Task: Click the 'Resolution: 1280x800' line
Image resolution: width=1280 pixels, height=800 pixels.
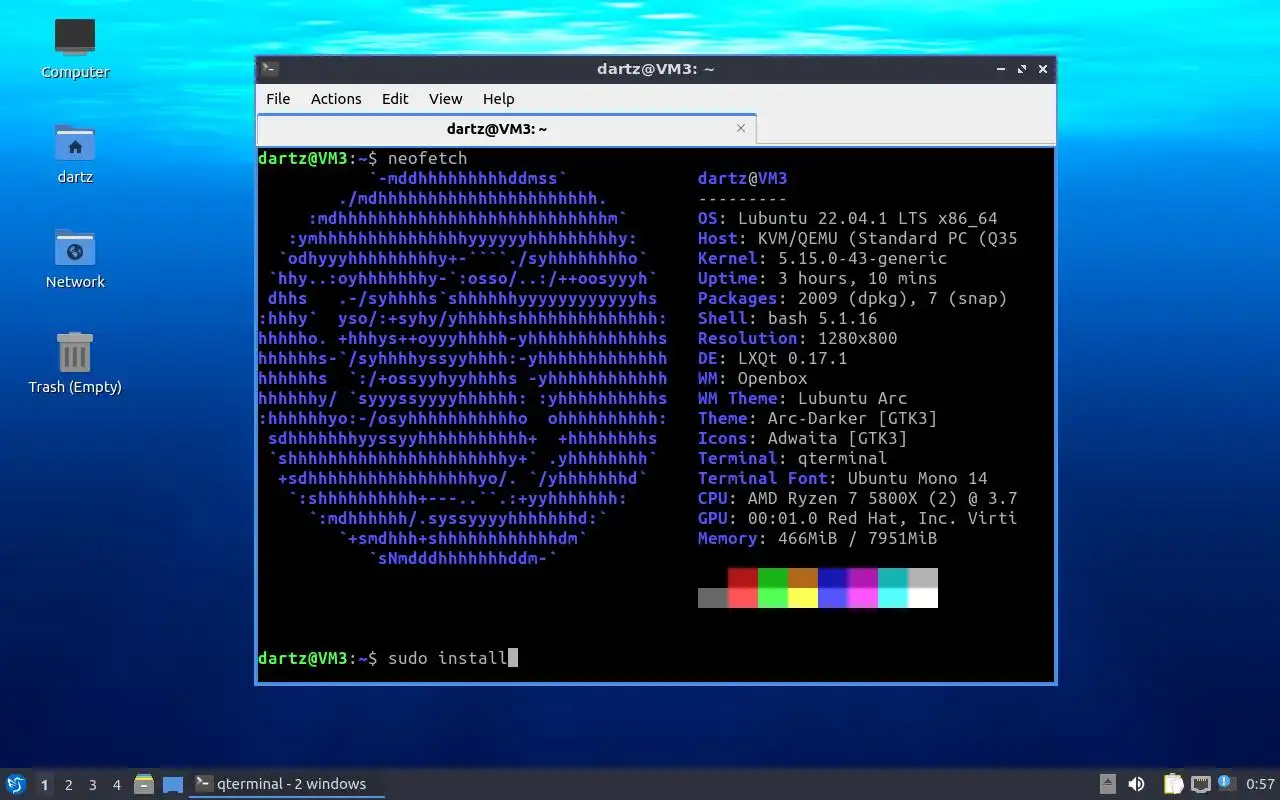Action: pyautogui.click(x=797, y=338)
